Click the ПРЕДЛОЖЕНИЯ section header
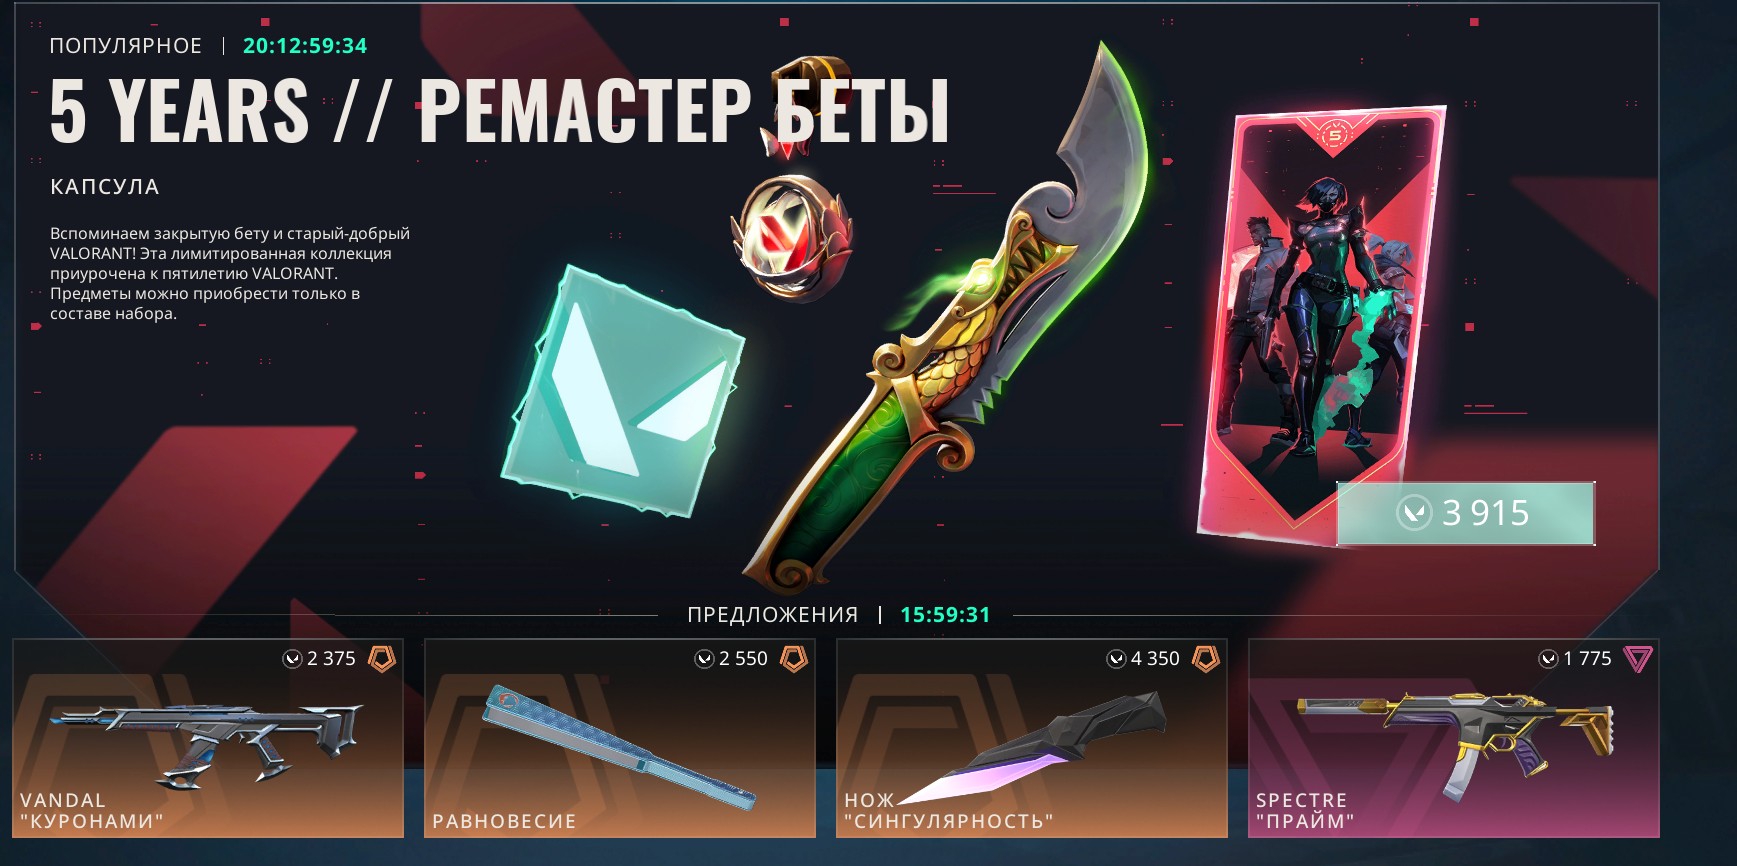Image resolution: width=1737 pixels, height=866 pixels. 773,615
